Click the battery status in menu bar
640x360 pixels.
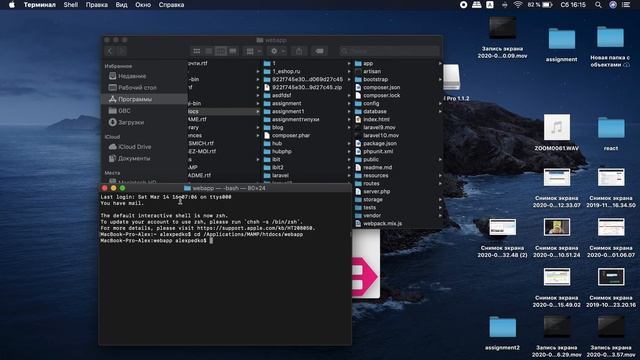[x=540, y=5]
